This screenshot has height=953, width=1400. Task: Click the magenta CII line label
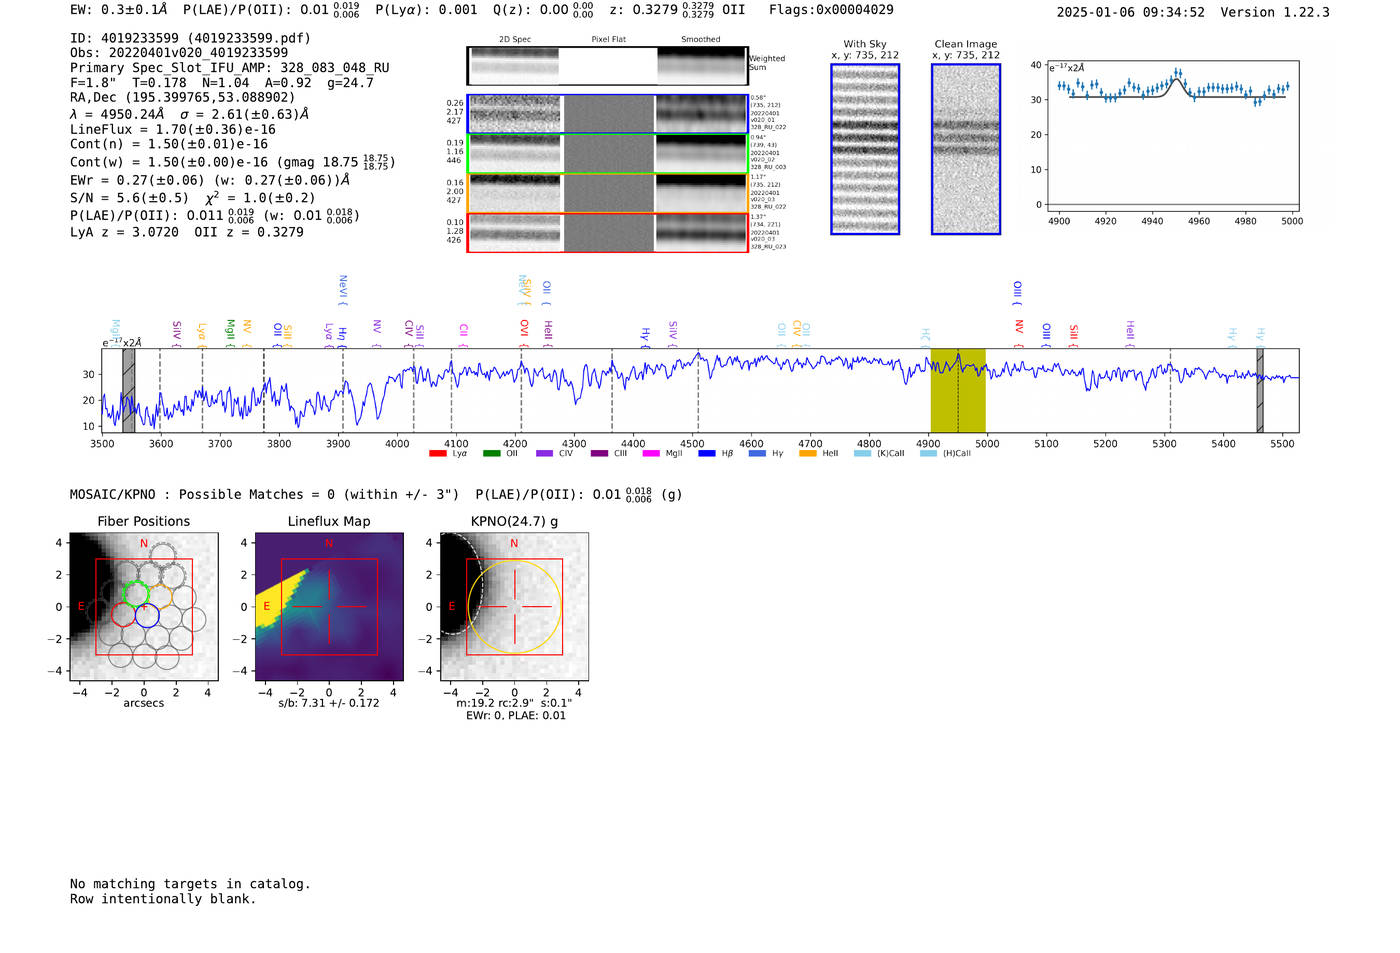point(463,334)
